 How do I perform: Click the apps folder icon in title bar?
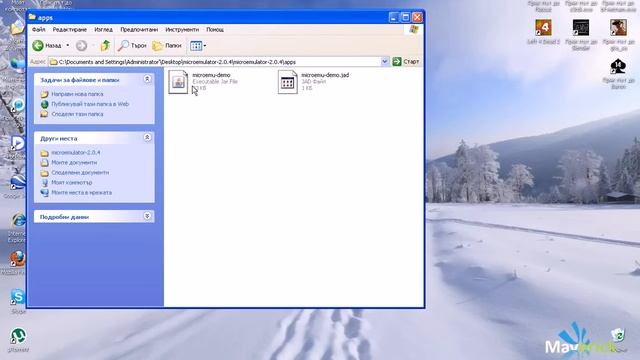(x=32, y=17)
